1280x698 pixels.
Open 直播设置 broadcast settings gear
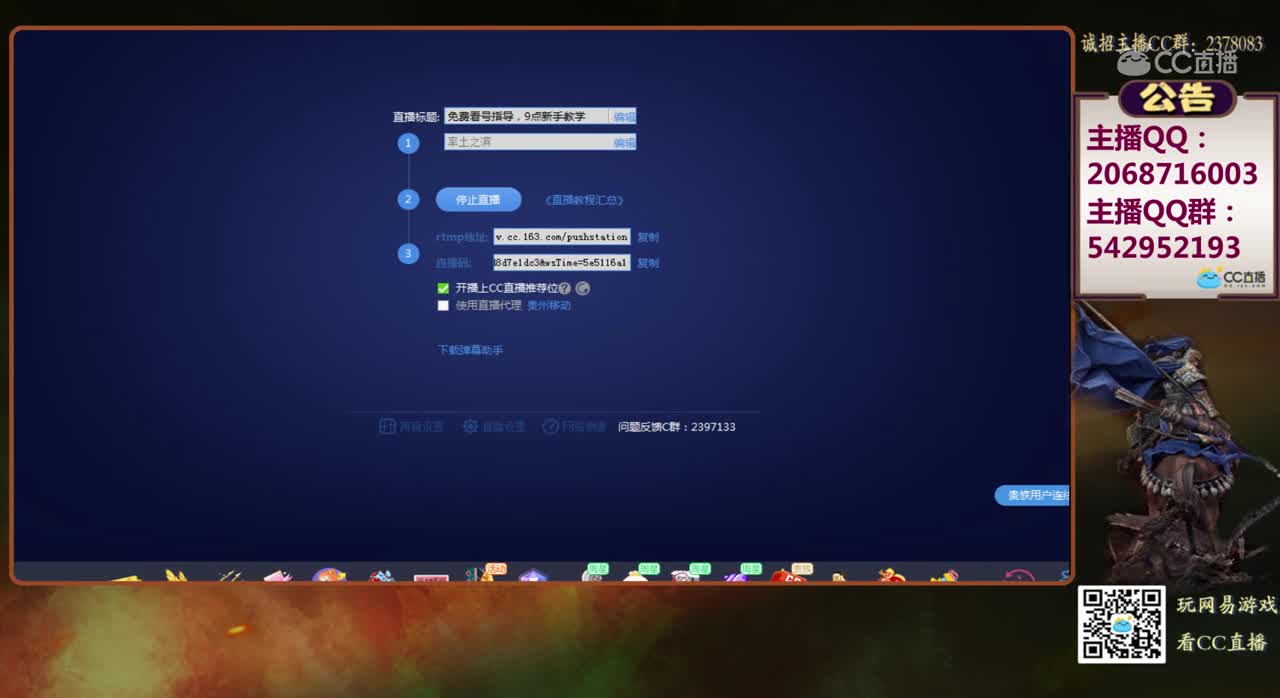click(x=493, y=427)
